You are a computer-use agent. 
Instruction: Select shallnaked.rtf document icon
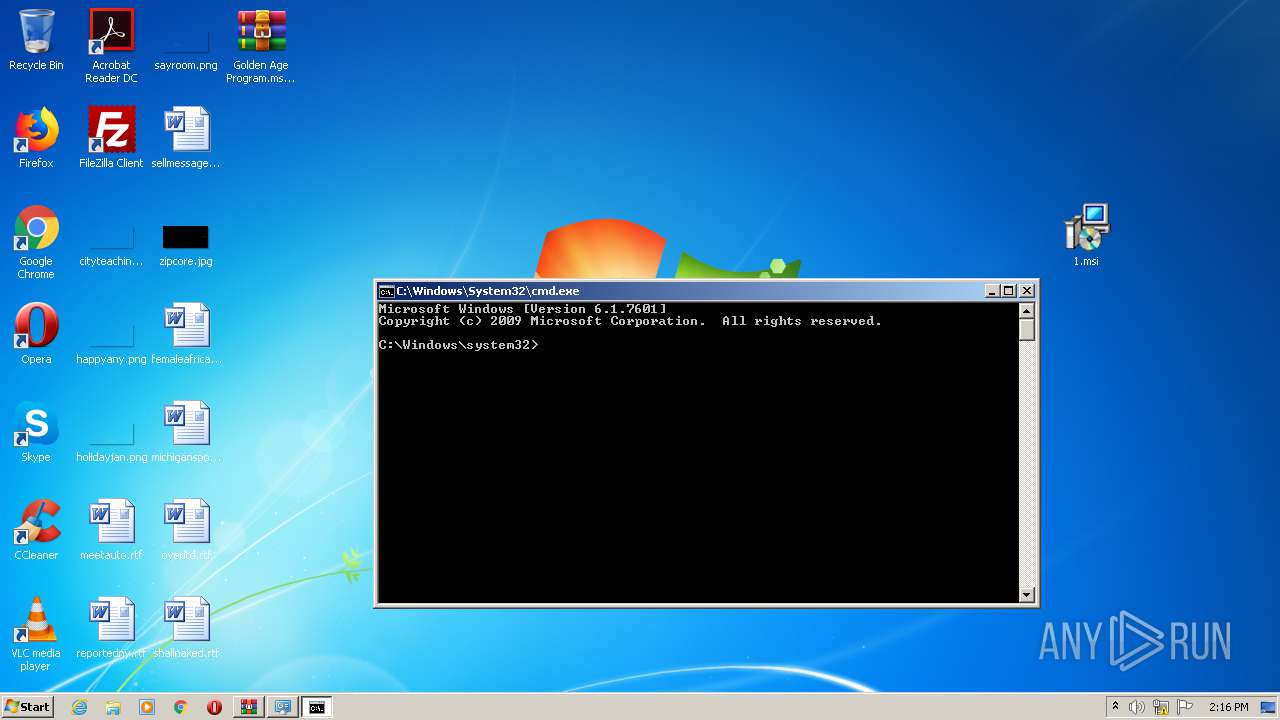pos(186,628)
